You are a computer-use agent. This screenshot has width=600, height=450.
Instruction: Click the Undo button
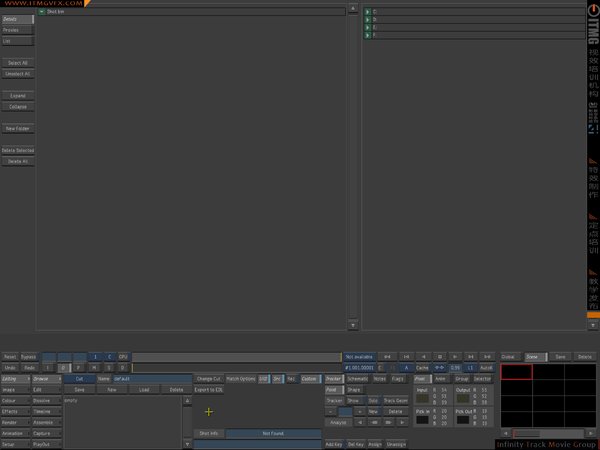10,368
